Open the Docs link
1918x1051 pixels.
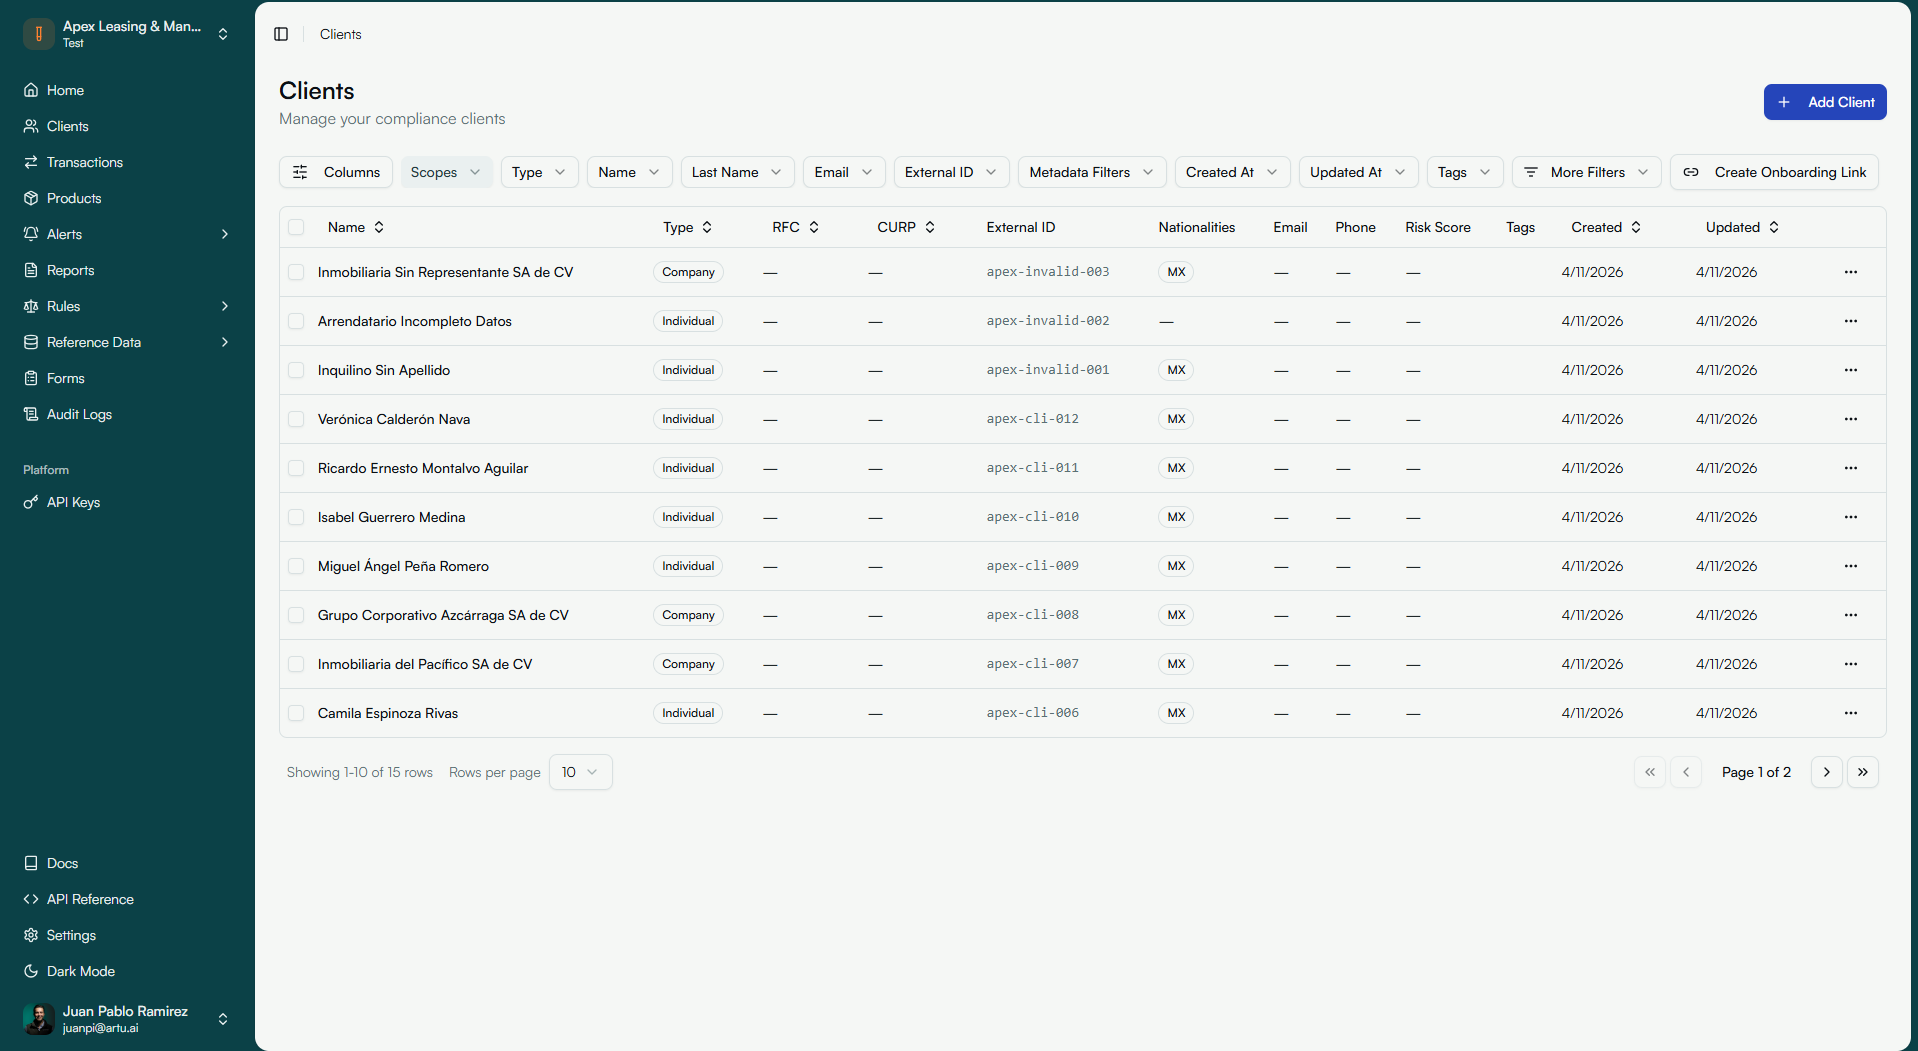coord(62,863)
